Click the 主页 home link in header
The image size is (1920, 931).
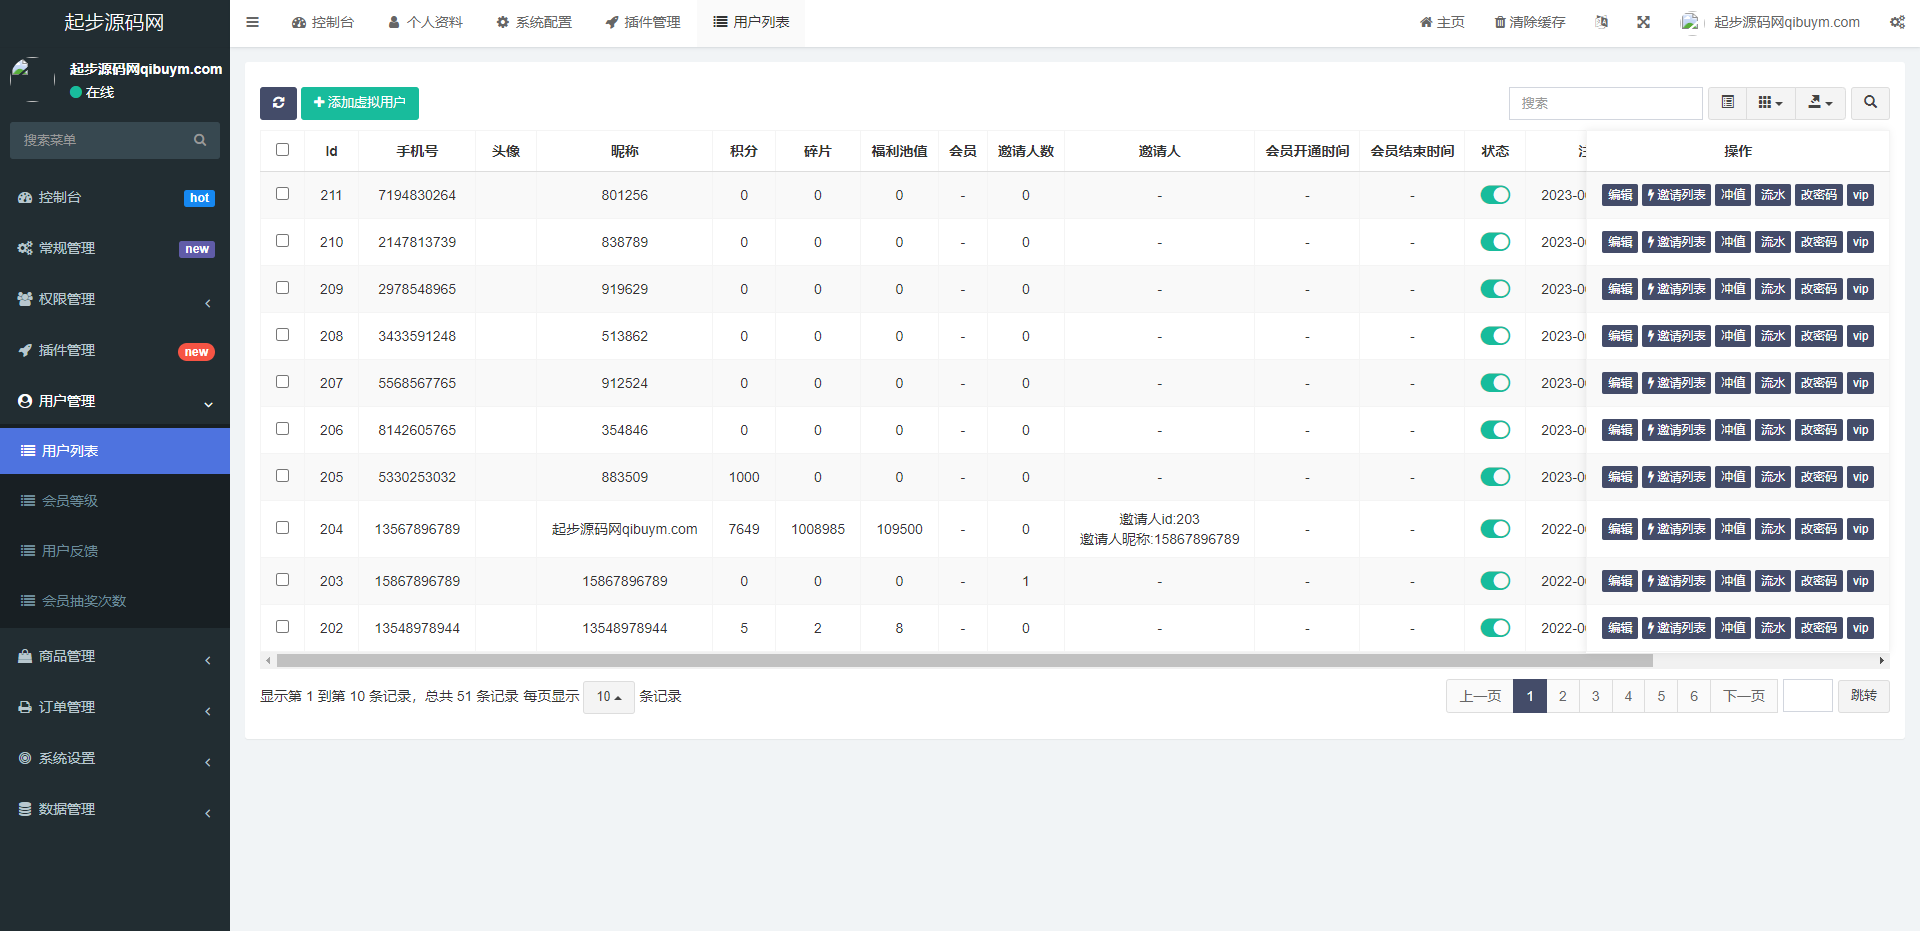click(1442, 22)
